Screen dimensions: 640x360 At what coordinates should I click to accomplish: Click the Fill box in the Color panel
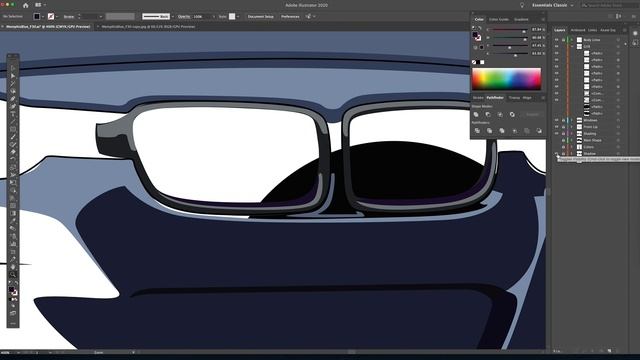(x=475, y=35)
